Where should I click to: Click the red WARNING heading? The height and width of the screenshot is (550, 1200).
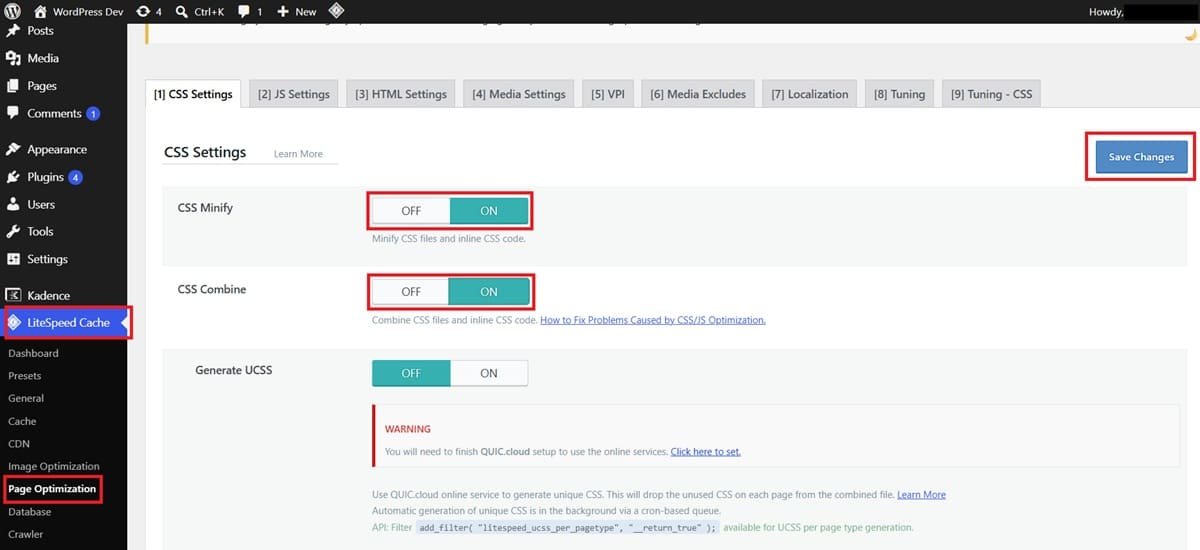tap(407, 428)
